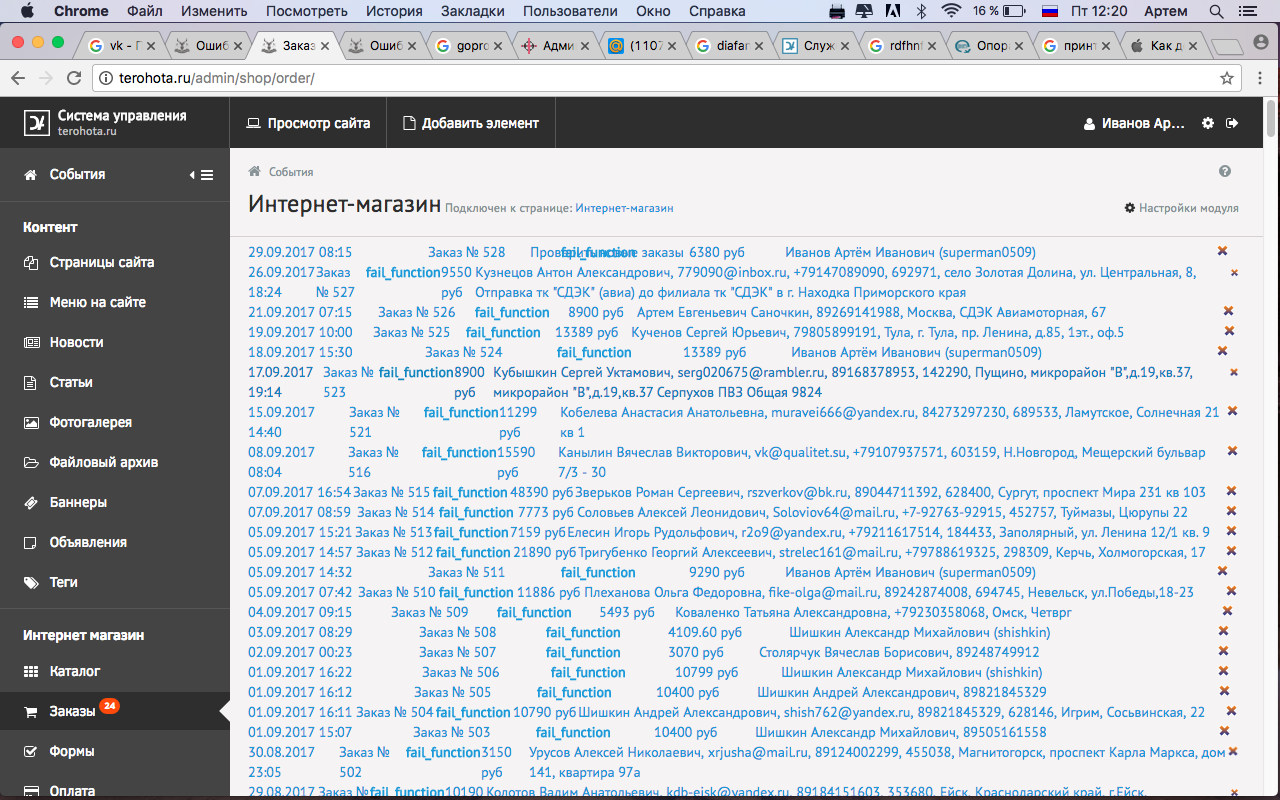Switch to the diafan browser tab
The height and width of the screenshot is (800, 1280).
click(728, 46)
